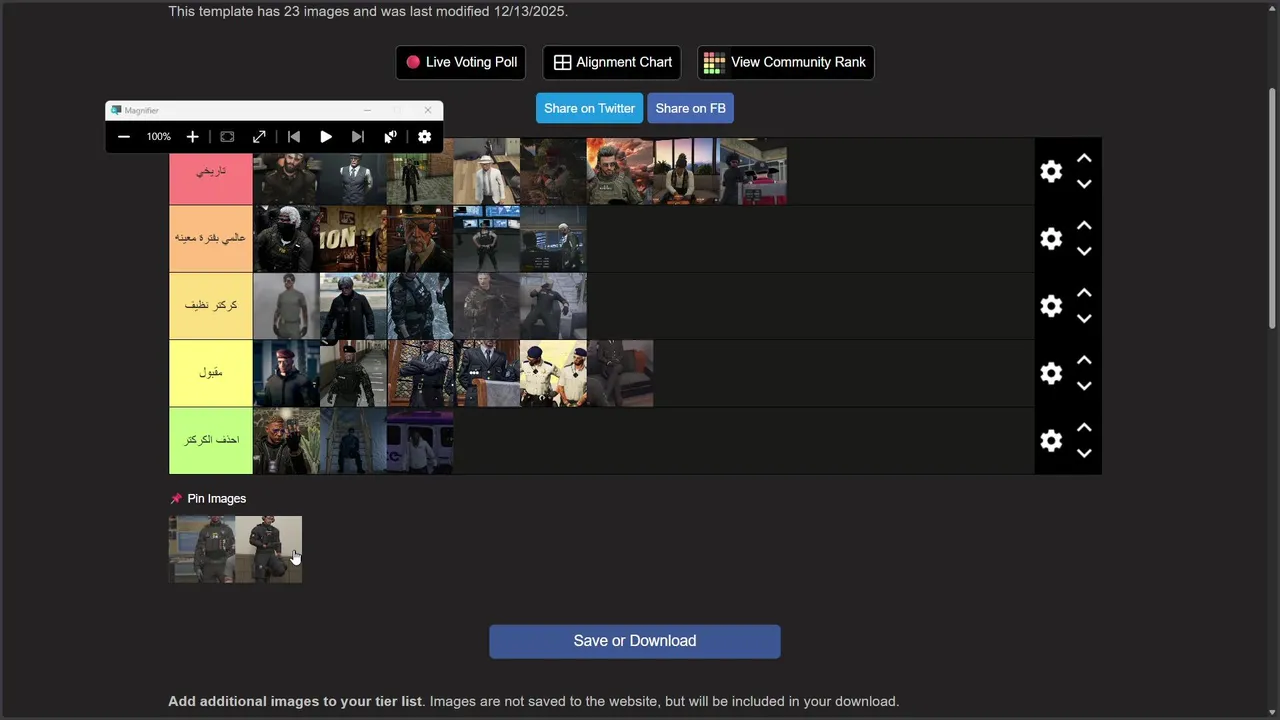This screenshot has width=1280, height=720.
Task: Click the كركتر نظيف tier label
Action: [x=211, y=306]
